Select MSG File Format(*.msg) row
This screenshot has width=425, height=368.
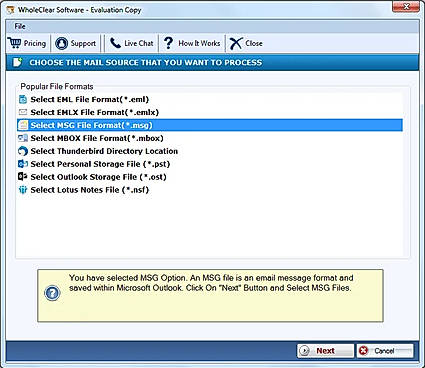[210, 125]
